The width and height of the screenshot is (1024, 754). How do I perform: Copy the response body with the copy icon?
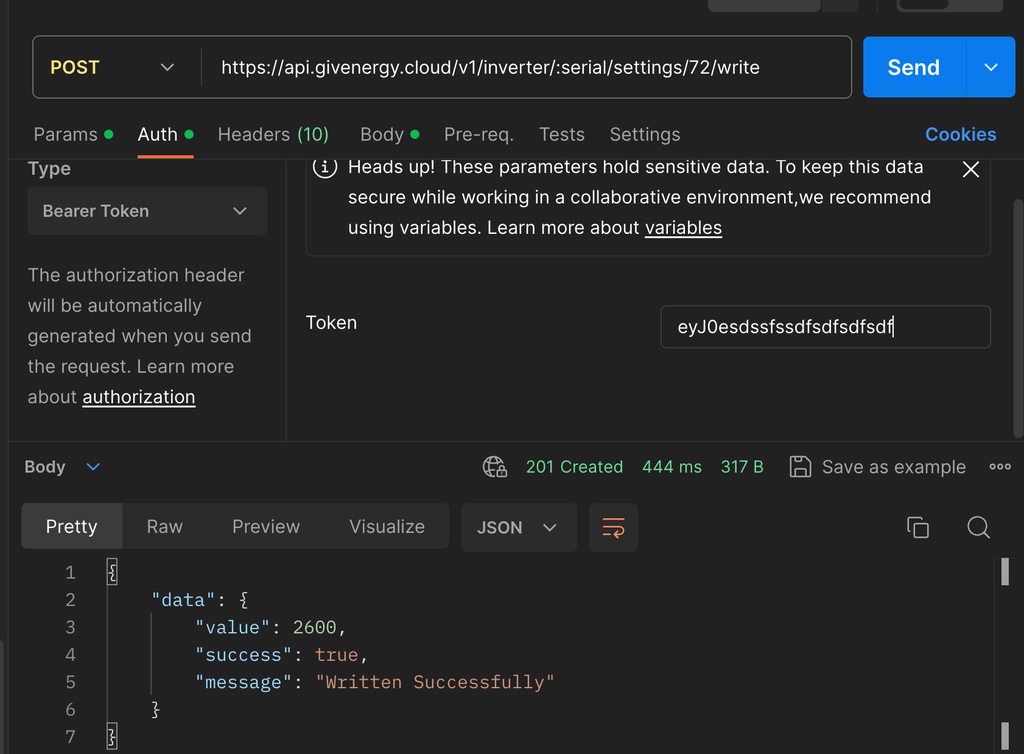(x=917, y=527)
